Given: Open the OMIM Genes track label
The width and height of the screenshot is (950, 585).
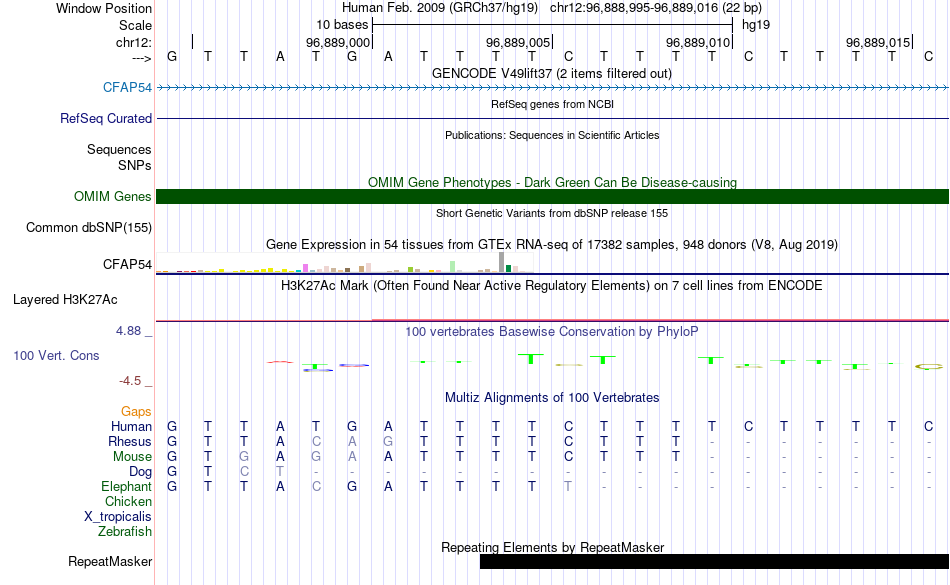Looking at the screenshot, I should (113, 196).
